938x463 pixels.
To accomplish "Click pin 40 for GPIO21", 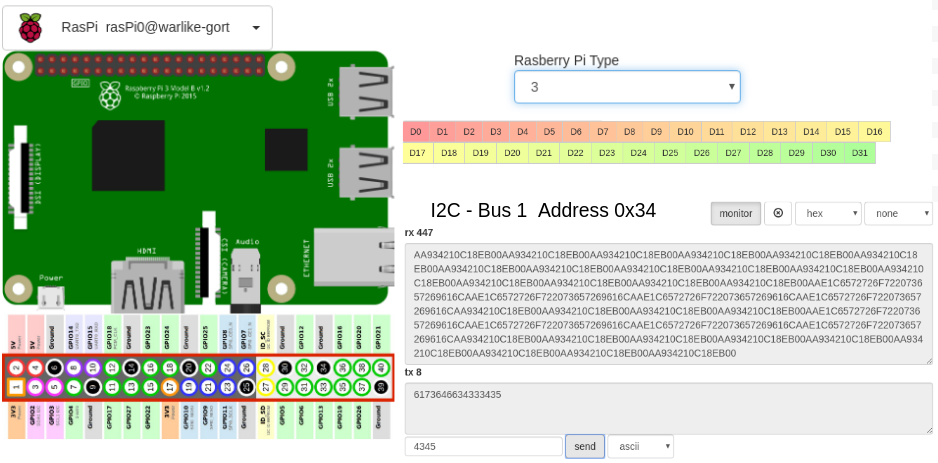I will point(380,368).
